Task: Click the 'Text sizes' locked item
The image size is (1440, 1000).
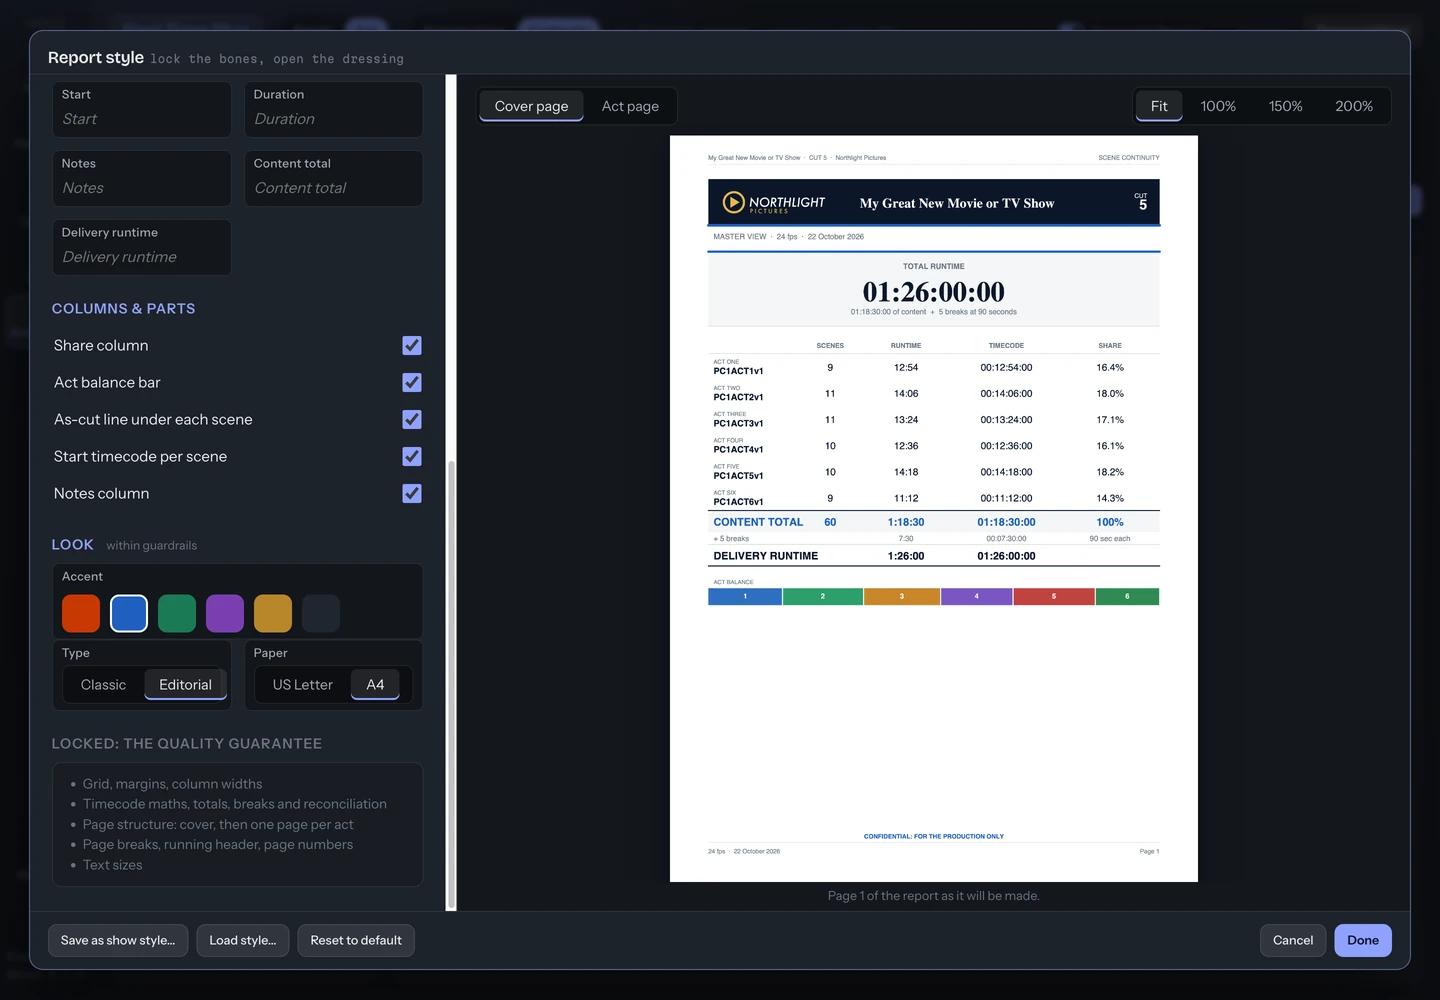Action: pyautogui.click(x=113, y=865)
